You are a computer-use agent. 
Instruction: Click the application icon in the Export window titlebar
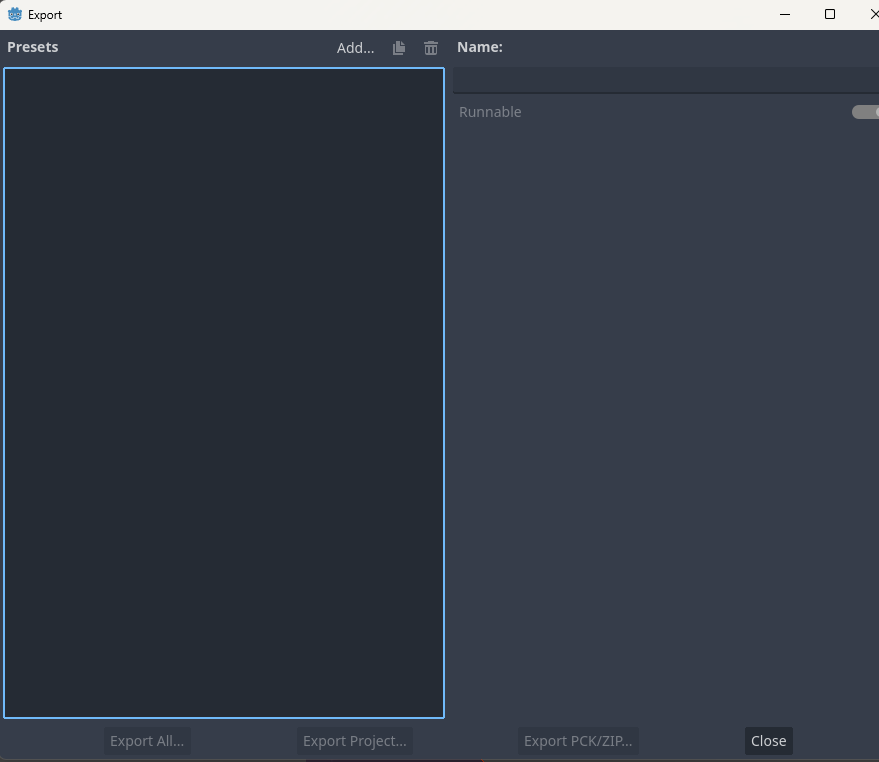[12, 14]
